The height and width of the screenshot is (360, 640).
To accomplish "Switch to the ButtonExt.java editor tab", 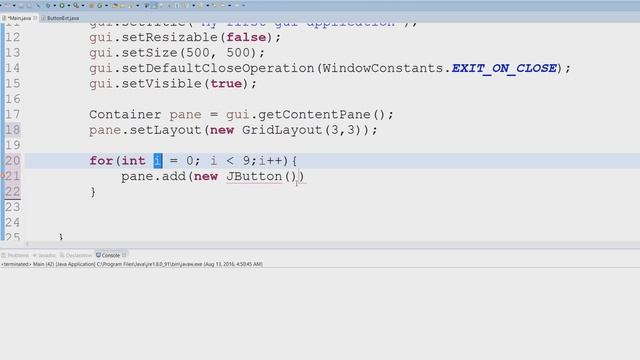I will click(62, 18).
